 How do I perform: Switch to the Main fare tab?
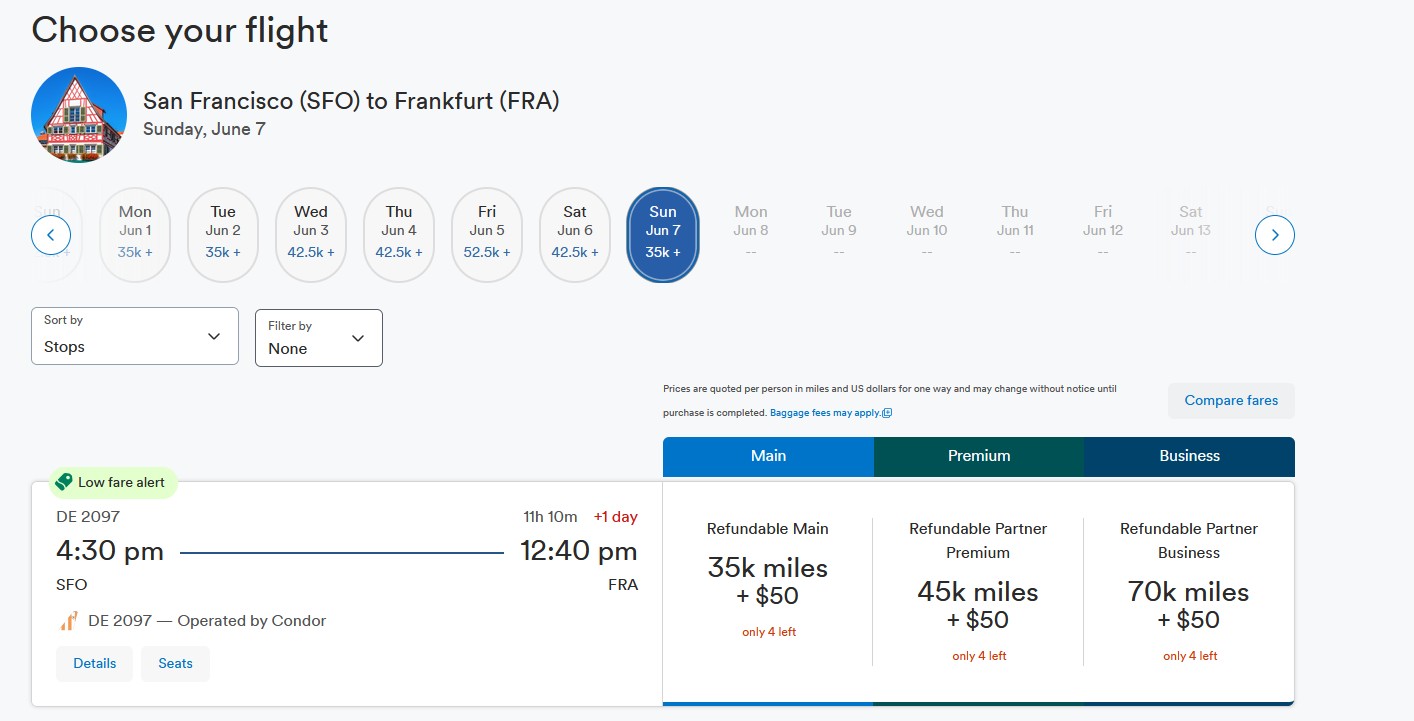pyautogui.click(x=768, y=456)
